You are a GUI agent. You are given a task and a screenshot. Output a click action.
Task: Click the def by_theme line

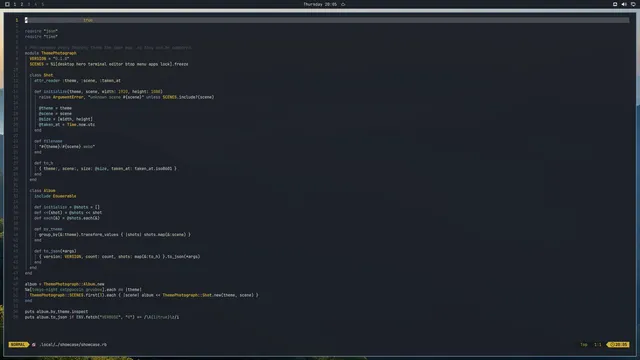click(48, 229)
